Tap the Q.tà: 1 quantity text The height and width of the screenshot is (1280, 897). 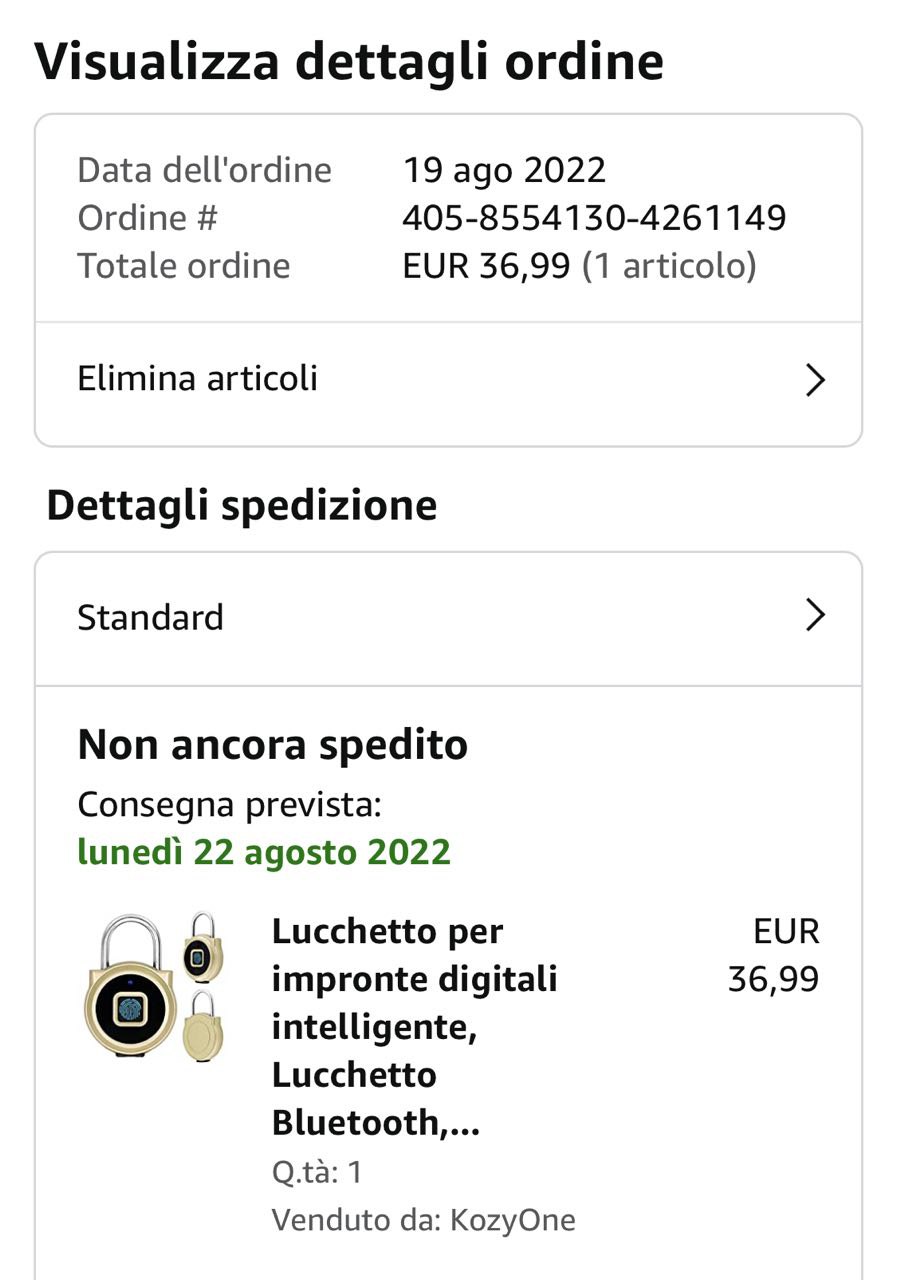pos(317,1172)
